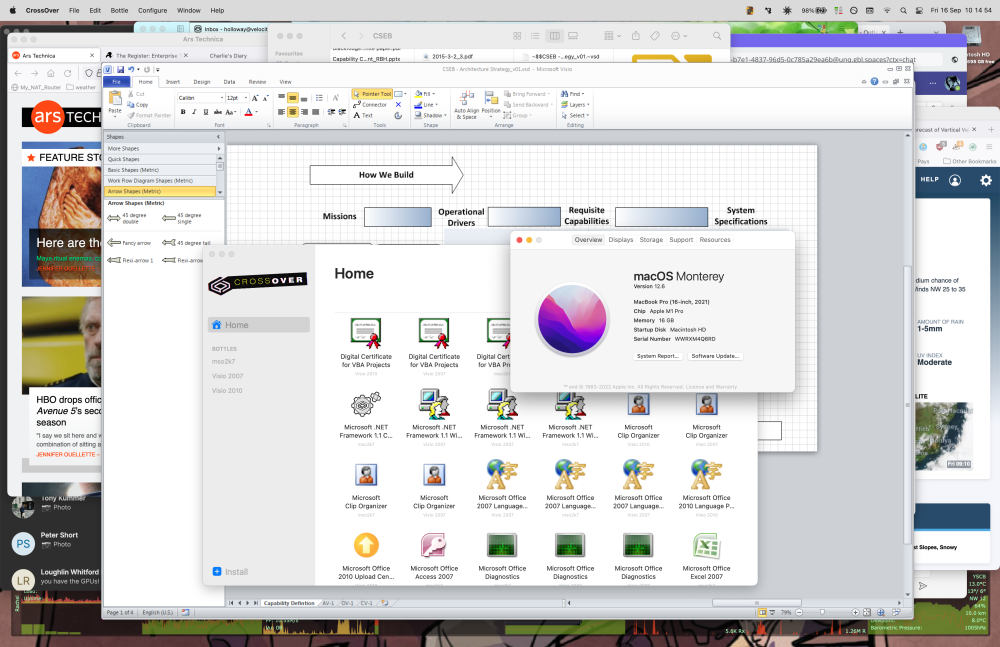Screen dimensions: 1000x647
Task: Select Visio 2010 bottle in CrossOver sidebar
Action: (227, 390)
